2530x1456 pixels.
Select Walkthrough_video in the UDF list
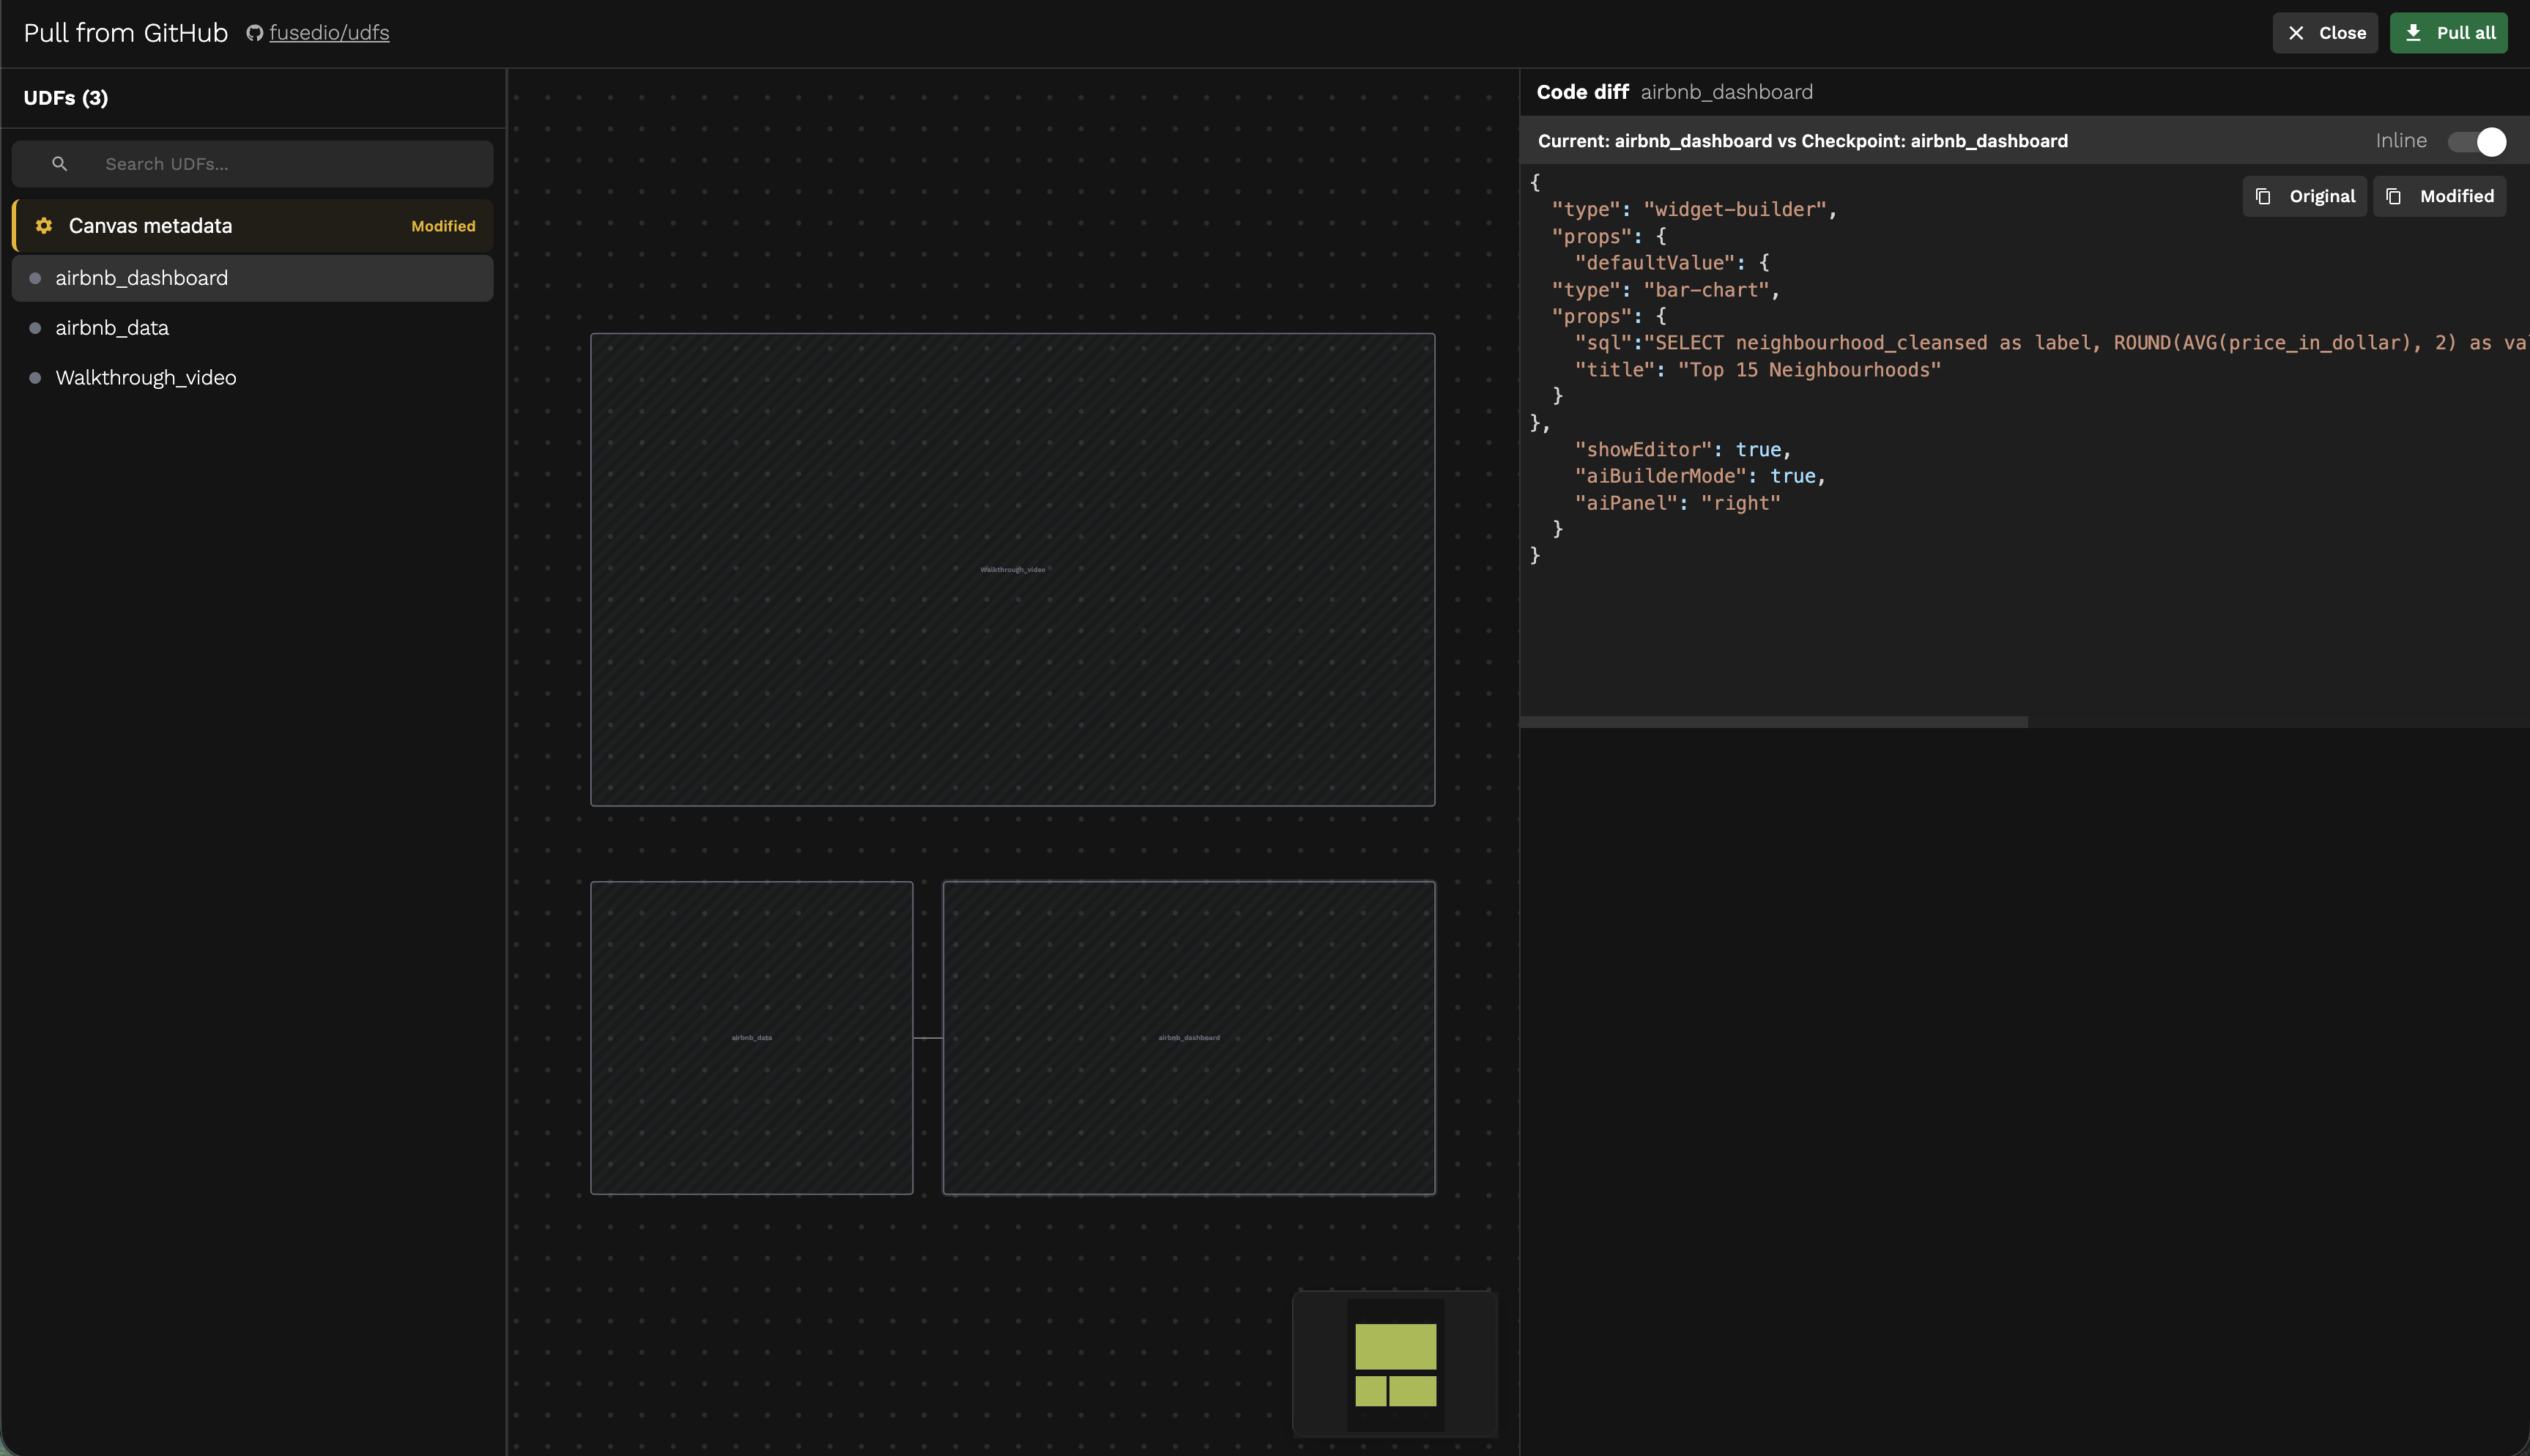pos(252,378)
